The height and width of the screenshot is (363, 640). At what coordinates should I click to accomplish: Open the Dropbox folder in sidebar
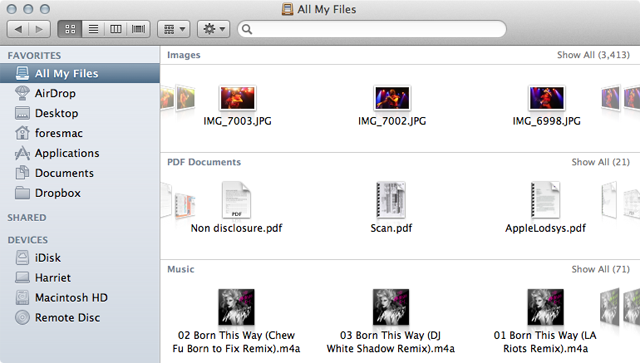pos(80,193)
